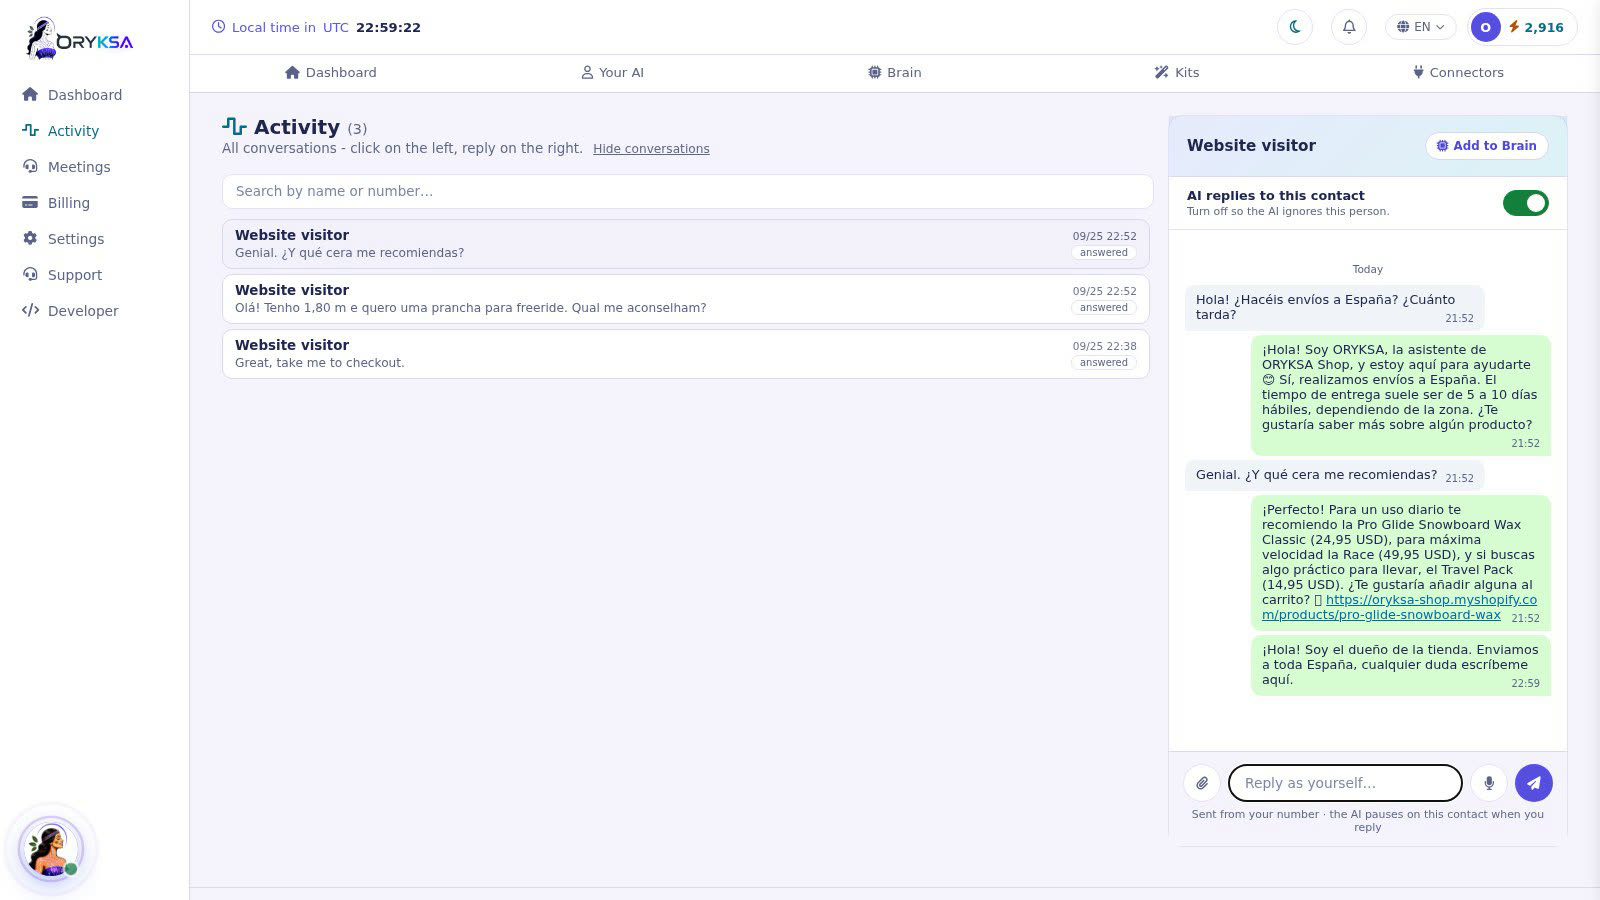This screenshot has width=1600, height=900.
Task: Open the user avatar O menu
Action: pos(1485,27)
